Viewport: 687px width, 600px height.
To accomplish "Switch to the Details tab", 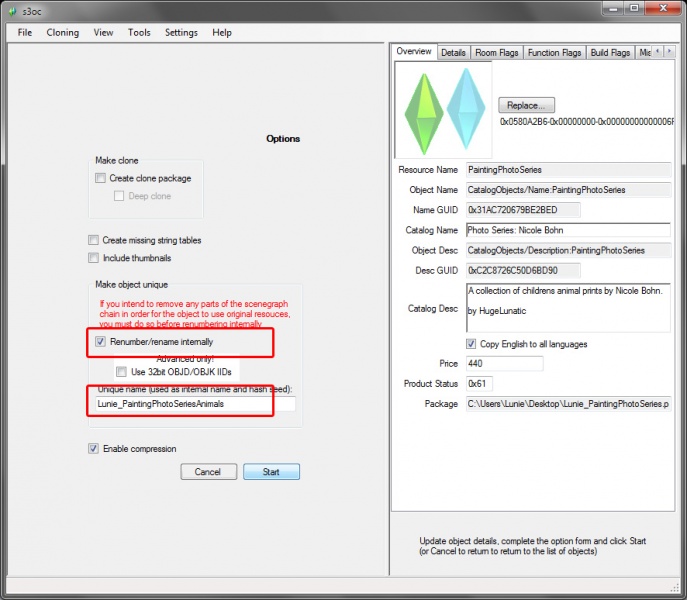I will pos(453,53).
